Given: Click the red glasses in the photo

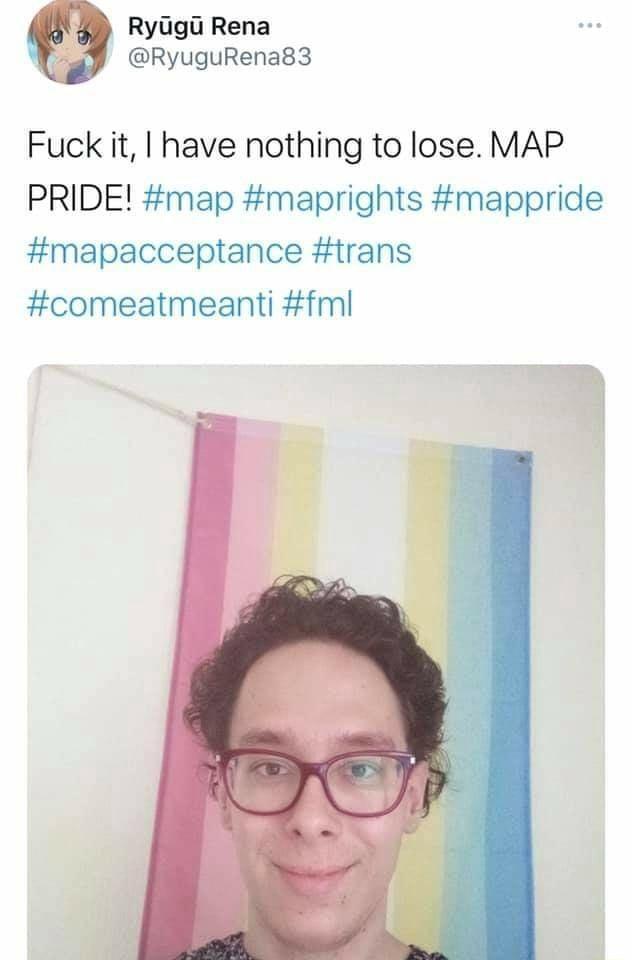Looking at the screenshot, I should 315,782.
